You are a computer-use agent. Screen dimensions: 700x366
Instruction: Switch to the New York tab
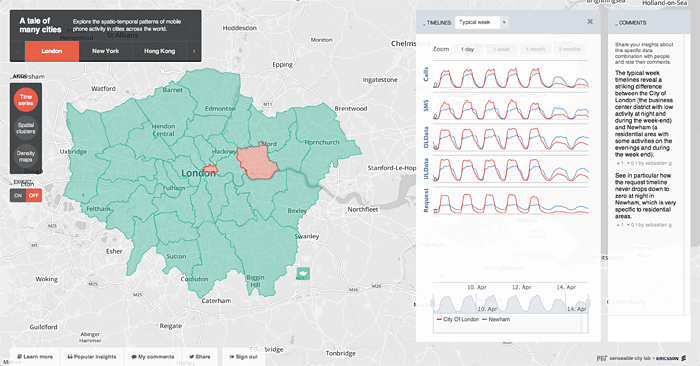click(105, 51)
